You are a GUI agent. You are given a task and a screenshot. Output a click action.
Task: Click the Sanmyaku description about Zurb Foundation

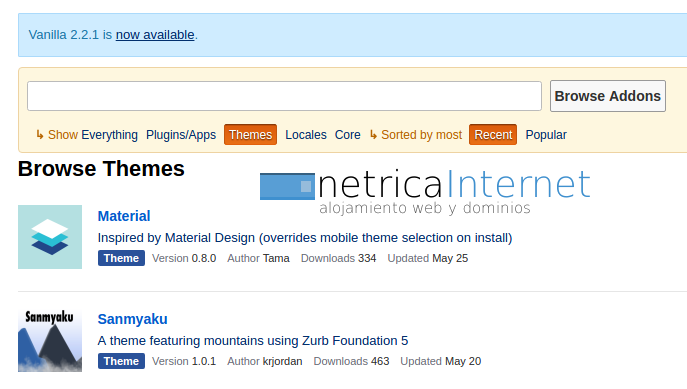click(x=253, y=340)
